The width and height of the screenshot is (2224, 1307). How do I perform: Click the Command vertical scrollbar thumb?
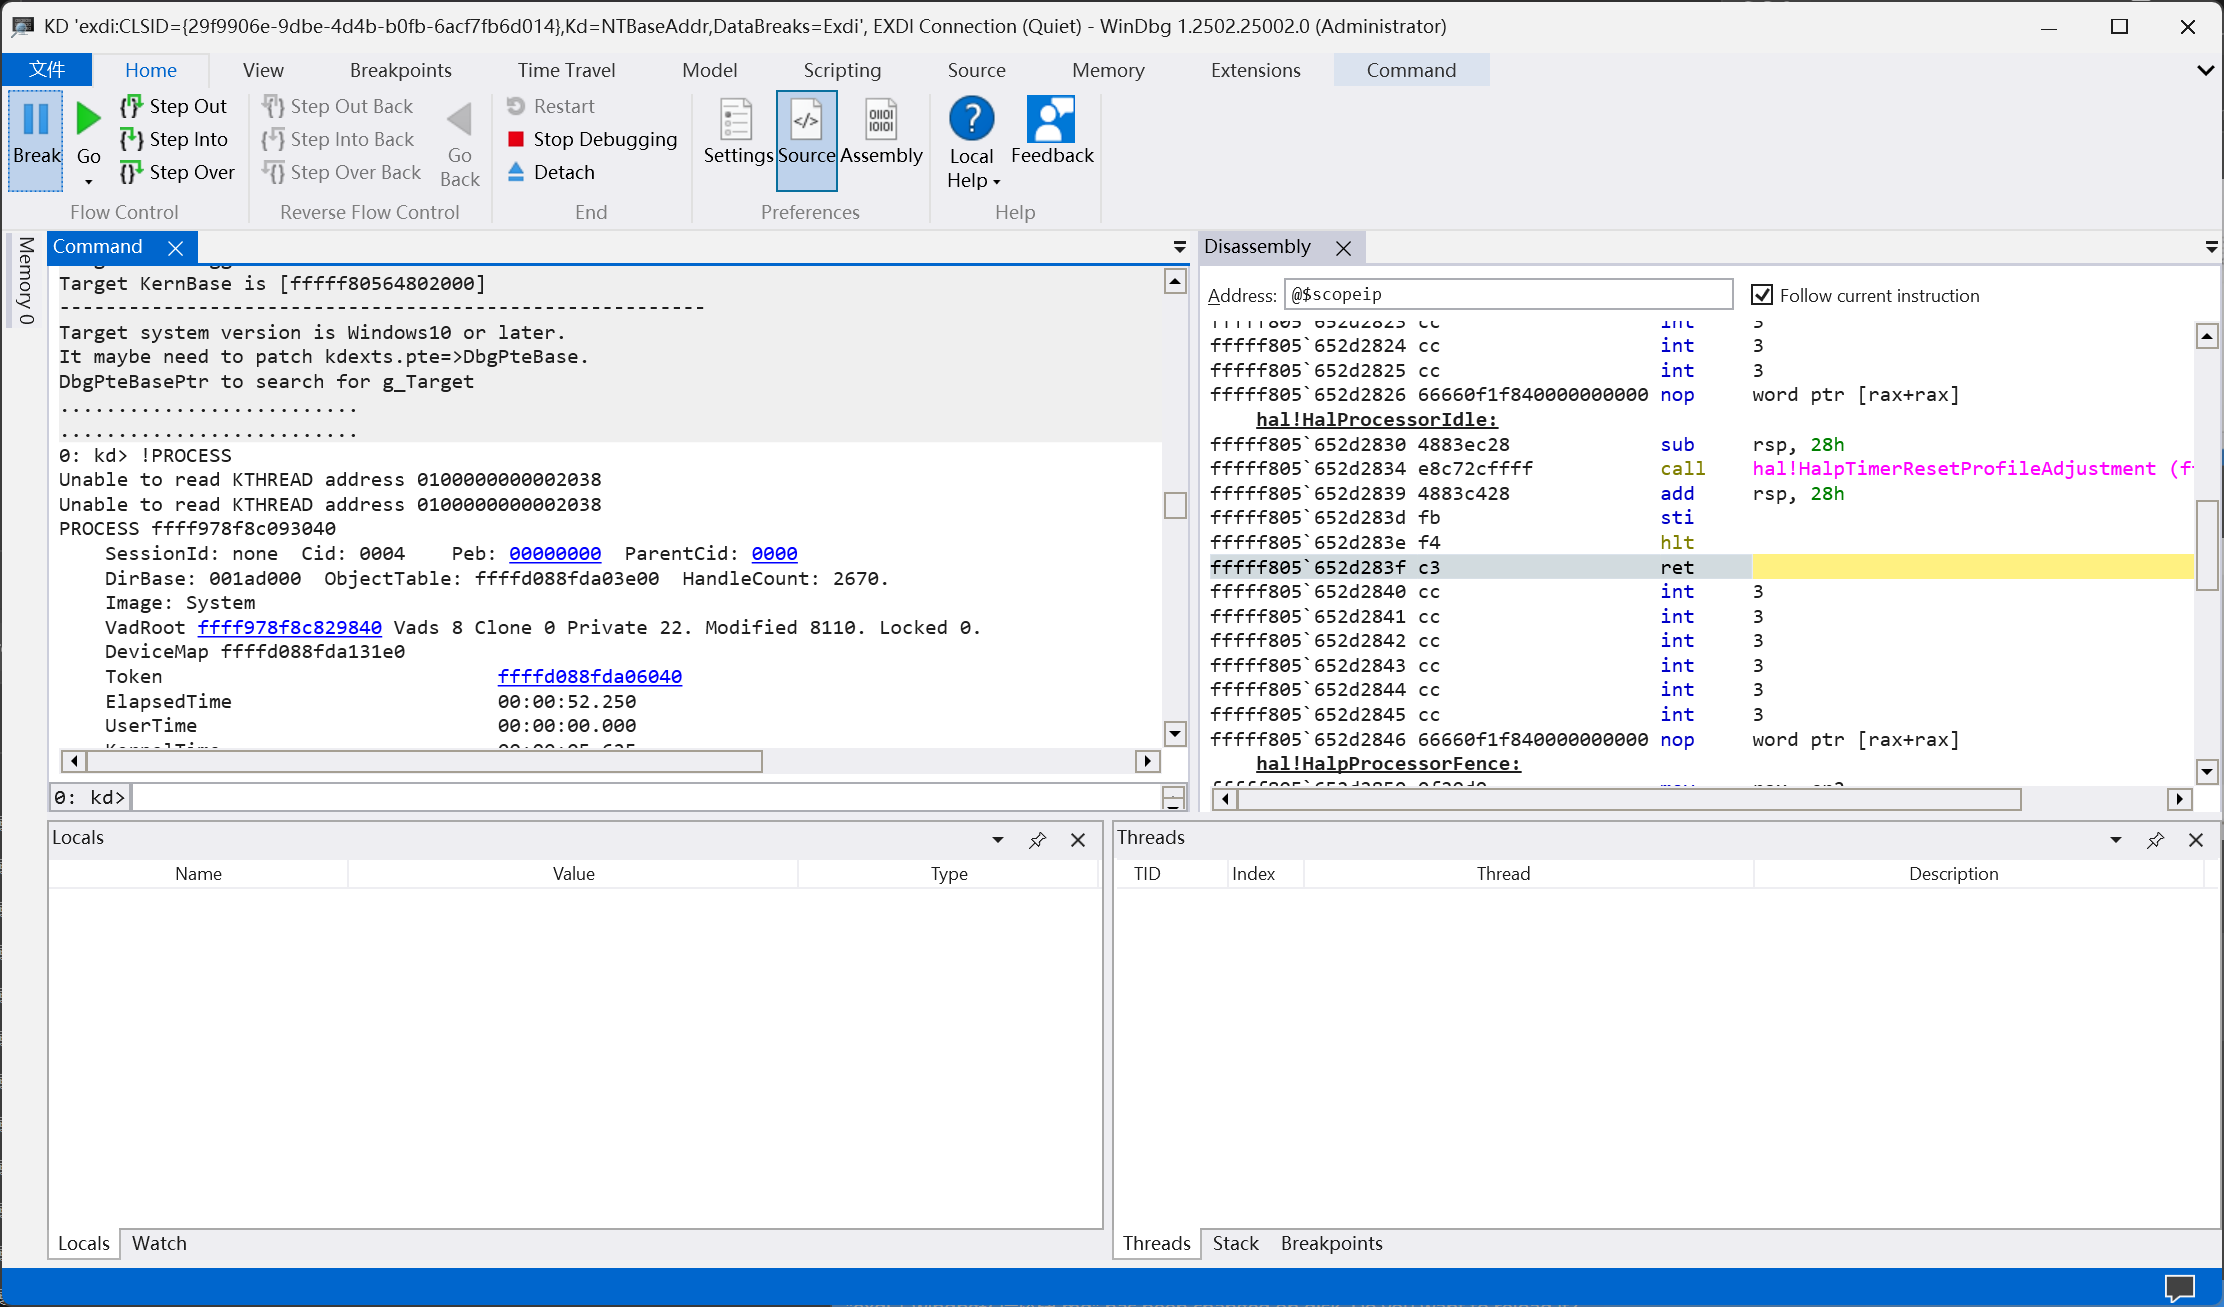click(1175, 505)
